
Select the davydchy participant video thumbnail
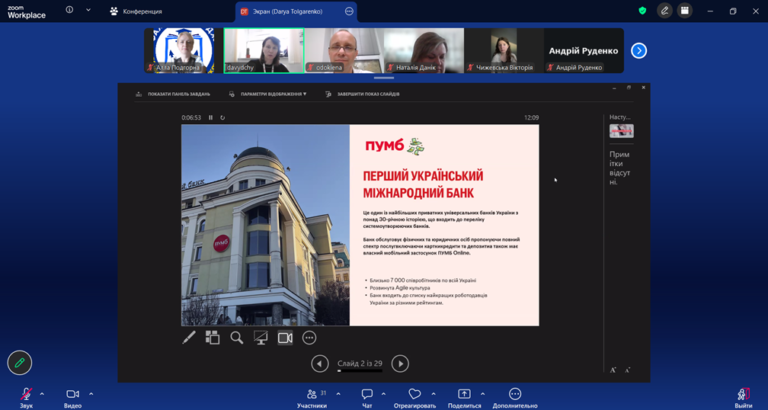pos(264,50)
